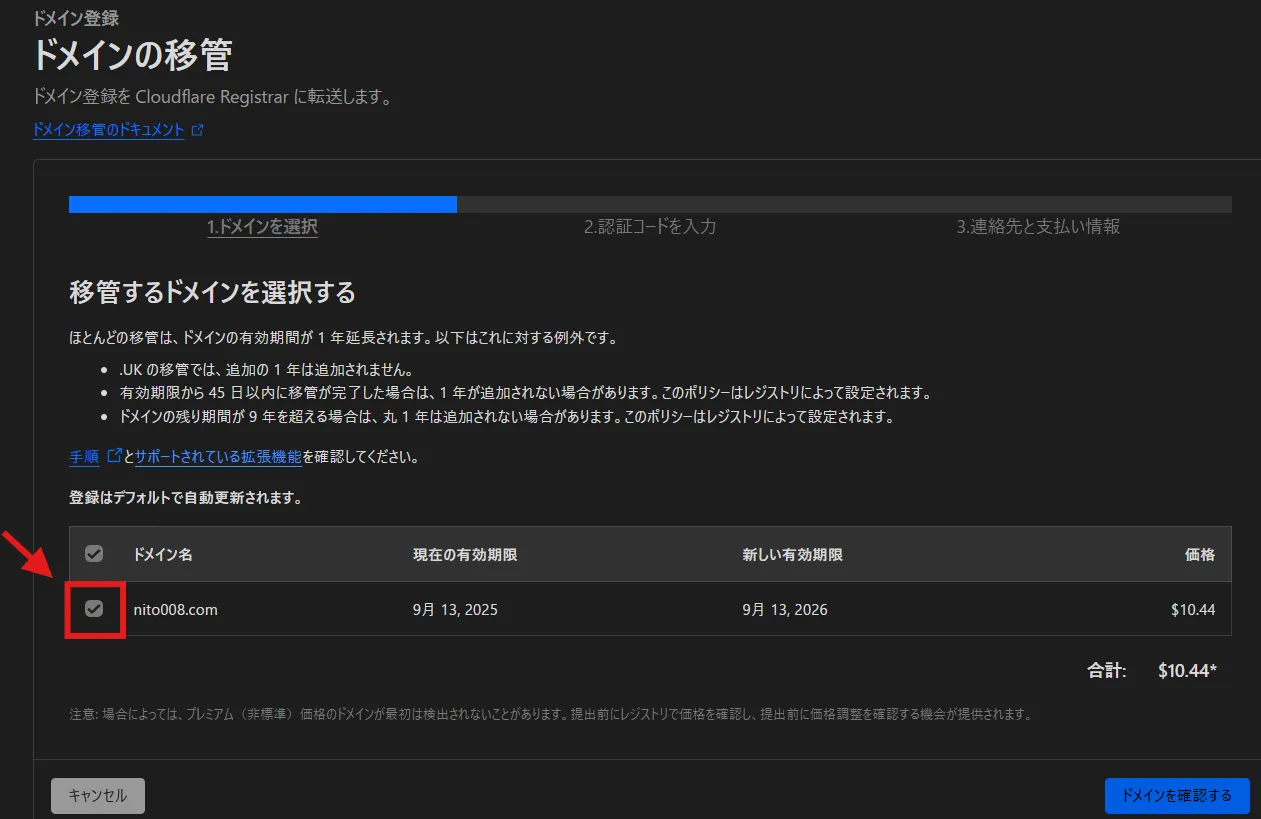Click the gray unfilled progress bar segment
1261x819 pixels.
[843, 205]
